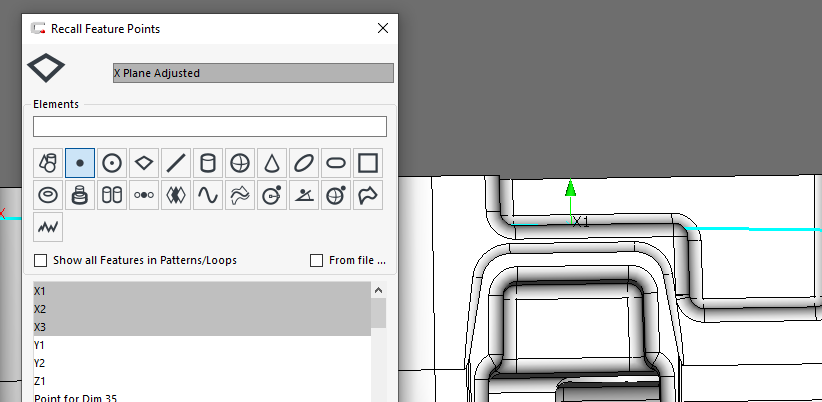The width and height of the screenshot is (822, 402).
Task: Select the Line feature filter icon
Action: point(176,163)
